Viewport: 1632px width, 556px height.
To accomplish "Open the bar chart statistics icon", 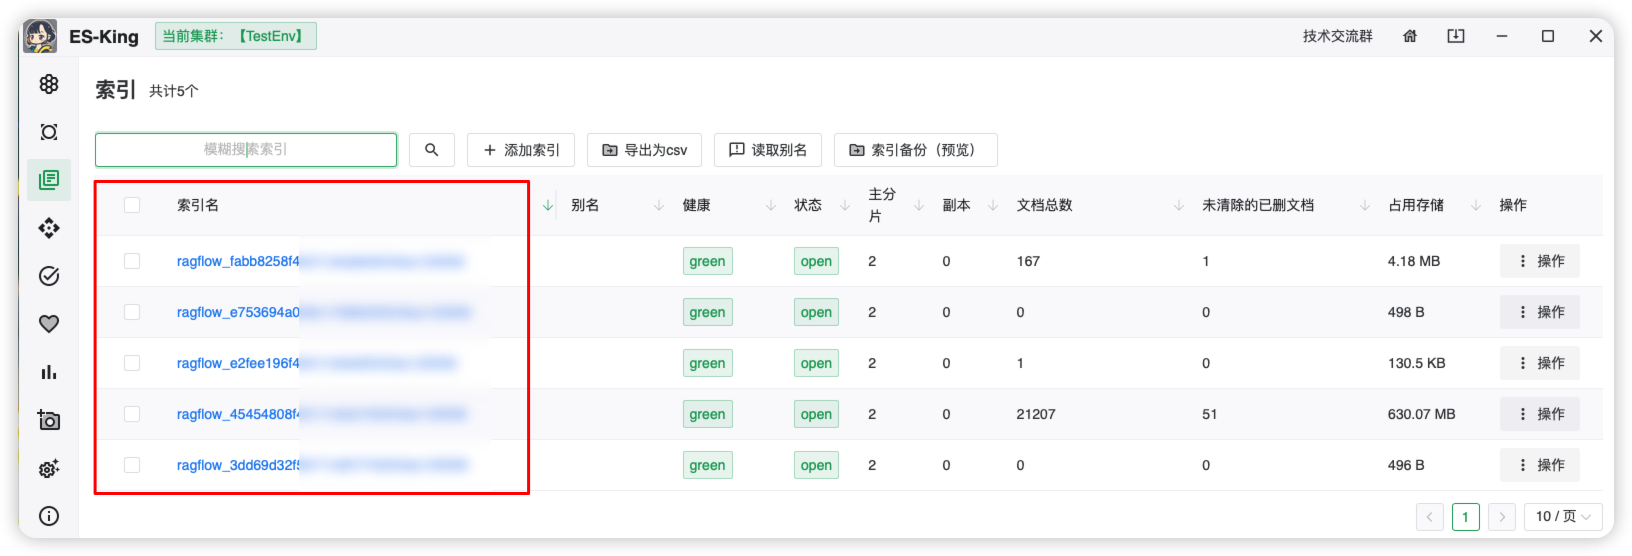I will (49, 372).
